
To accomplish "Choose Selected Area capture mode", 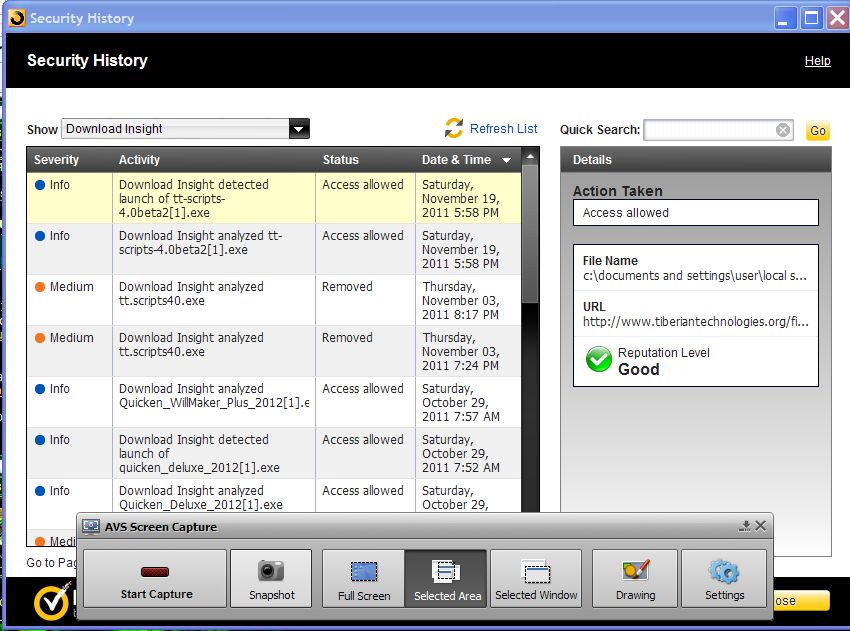I will (446, 578).
